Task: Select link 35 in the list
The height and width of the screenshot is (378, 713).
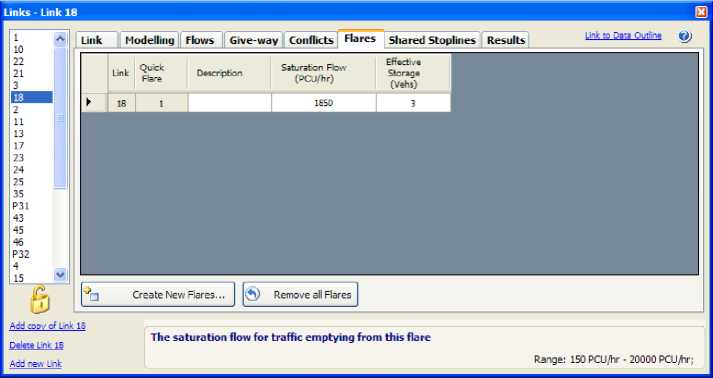Action: pyautogui.click(x=32, y=194)
